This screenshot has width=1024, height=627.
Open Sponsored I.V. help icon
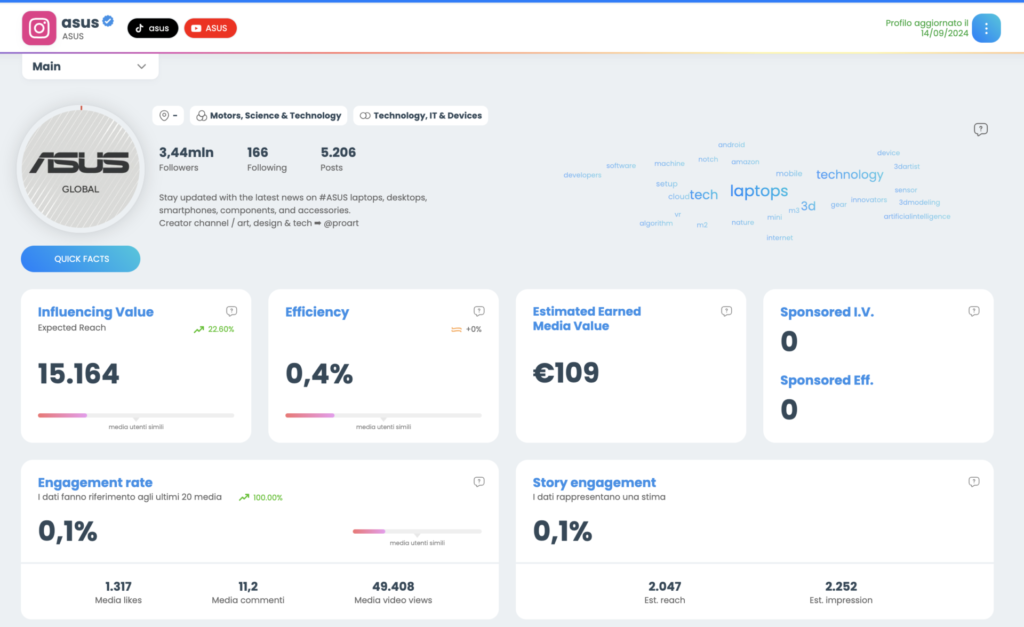coord(974,311)
